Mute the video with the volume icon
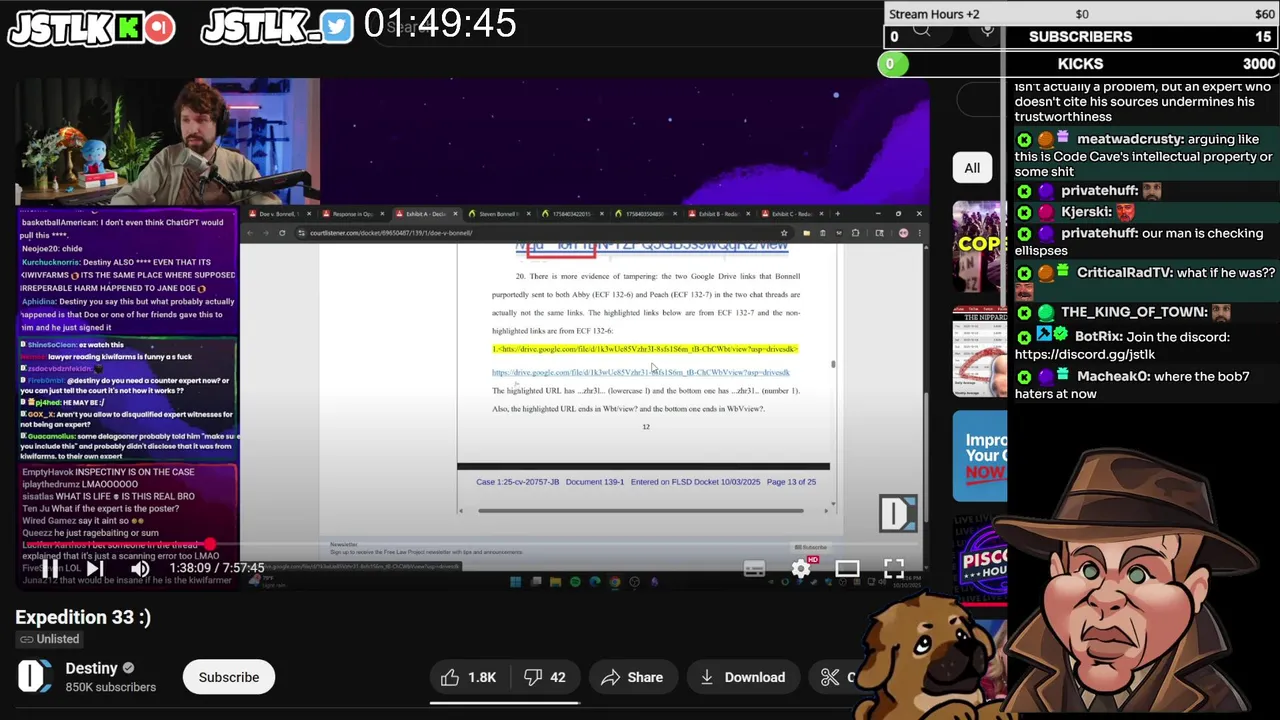 pos(140,569)
